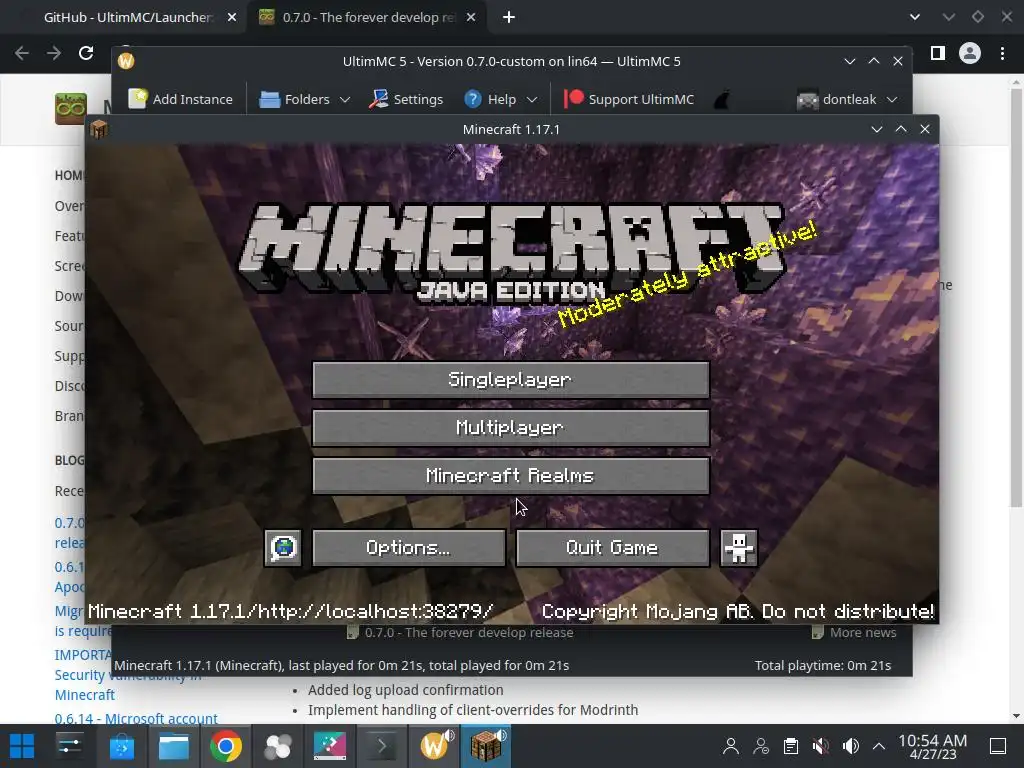Open the 0.7.0 news headline in UltimMC

[x=460, y=632]
